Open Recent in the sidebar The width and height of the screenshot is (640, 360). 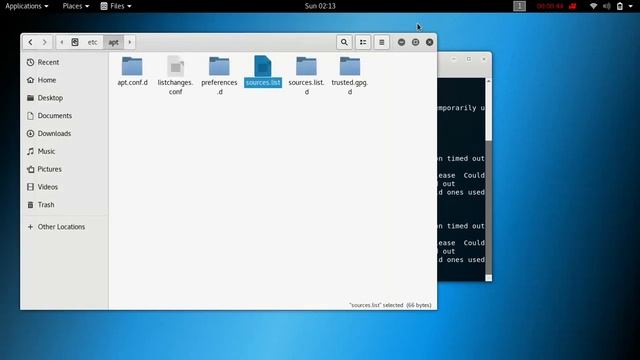(x=64, y=62)
